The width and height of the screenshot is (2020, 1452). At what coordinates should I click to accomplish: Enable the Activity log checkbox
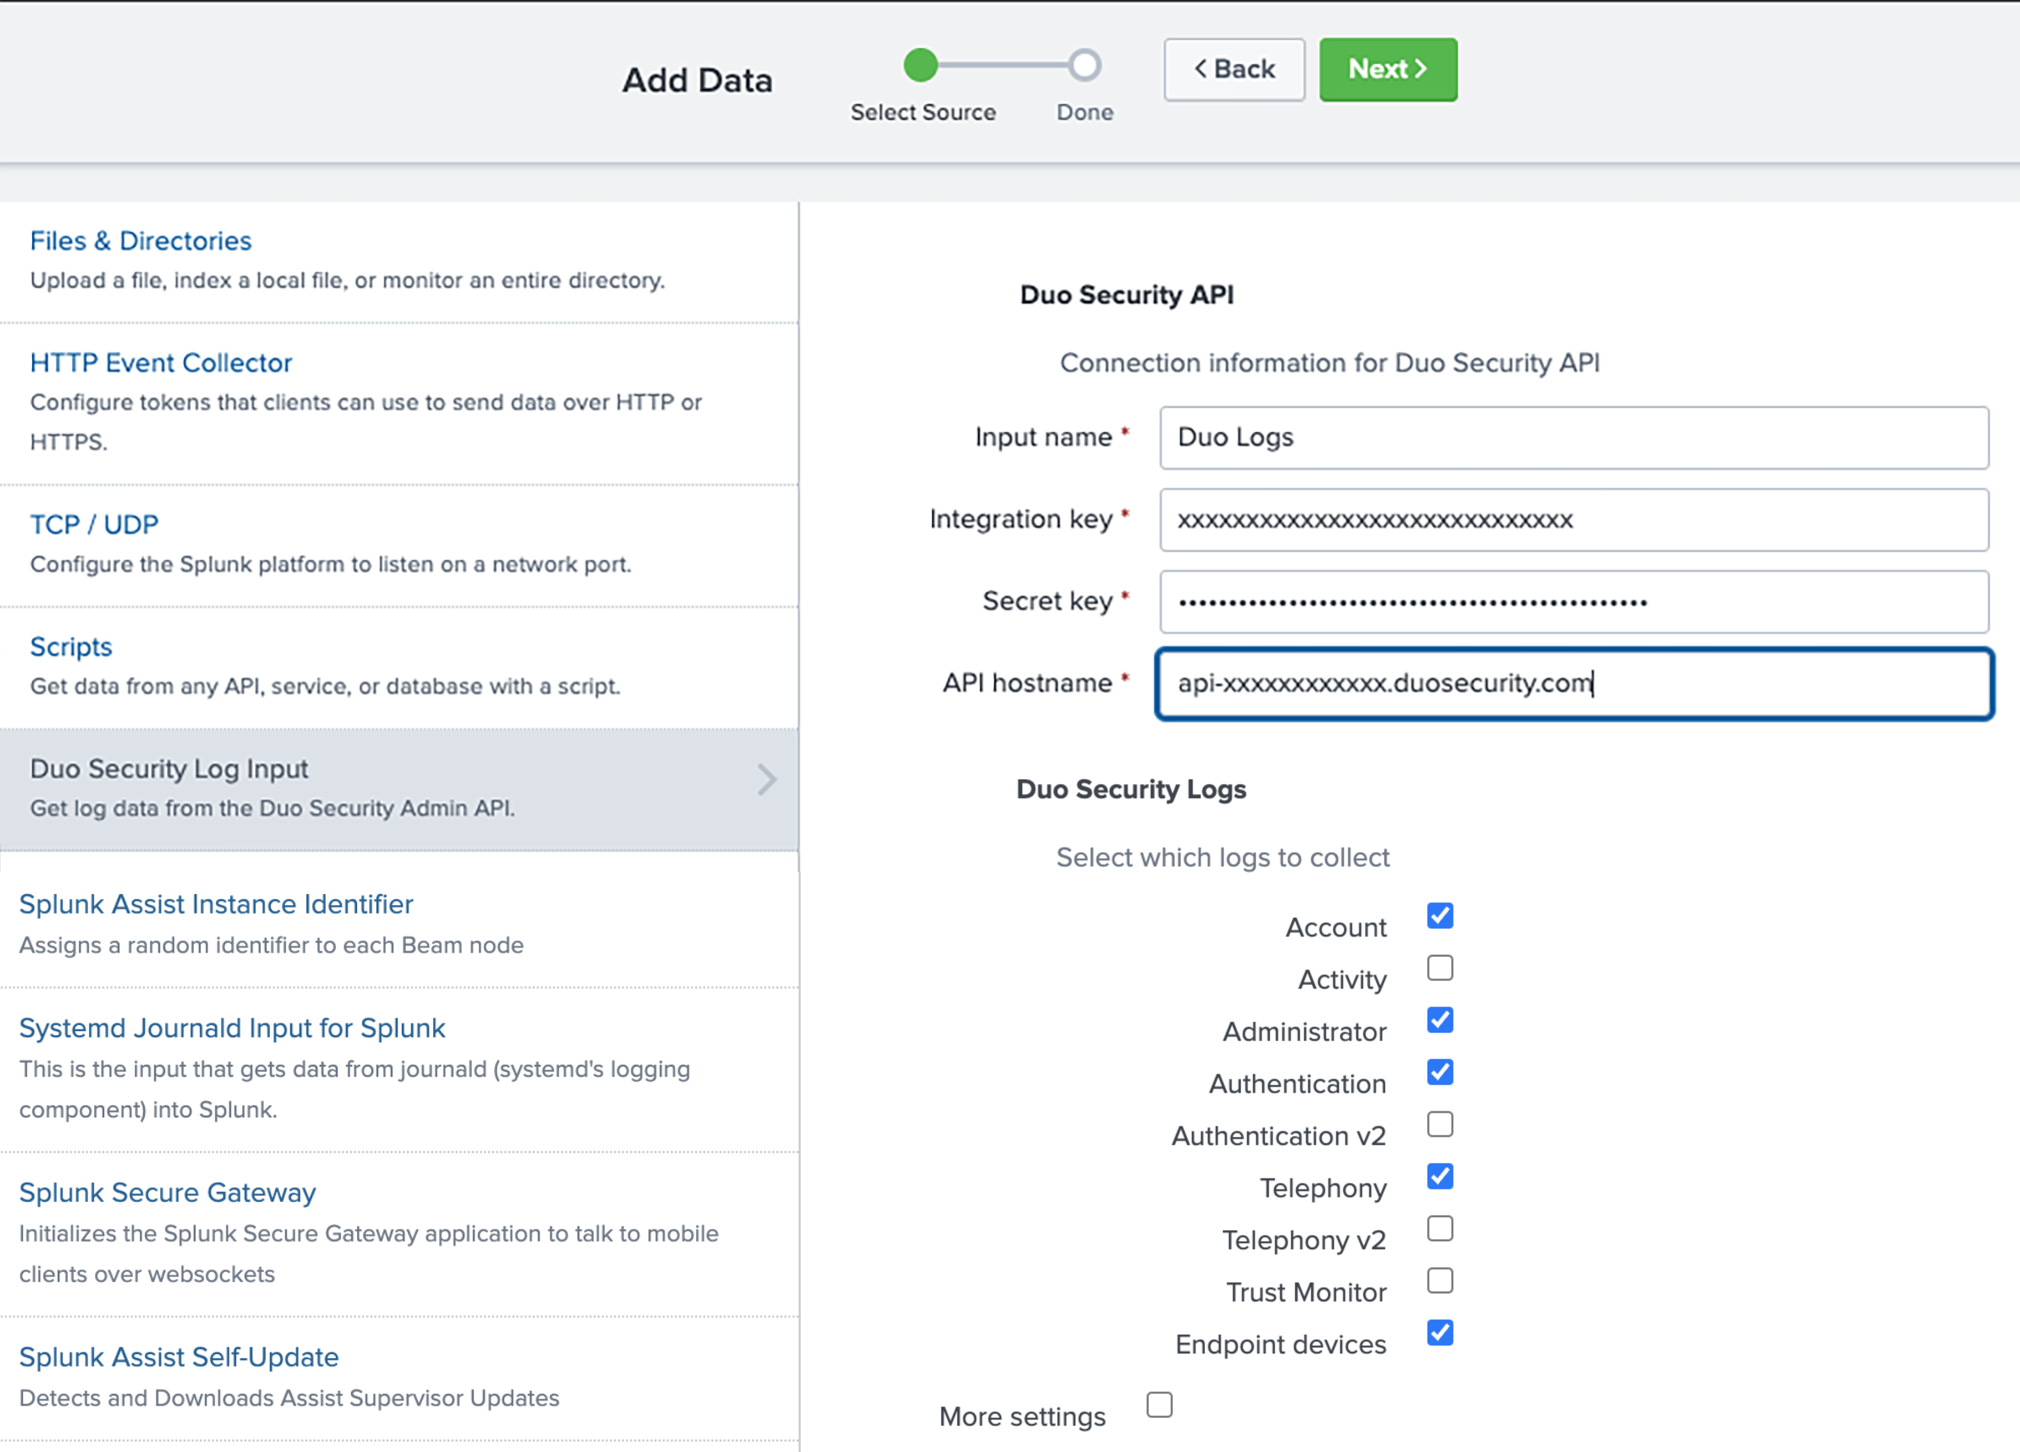tap(1440, 967)
